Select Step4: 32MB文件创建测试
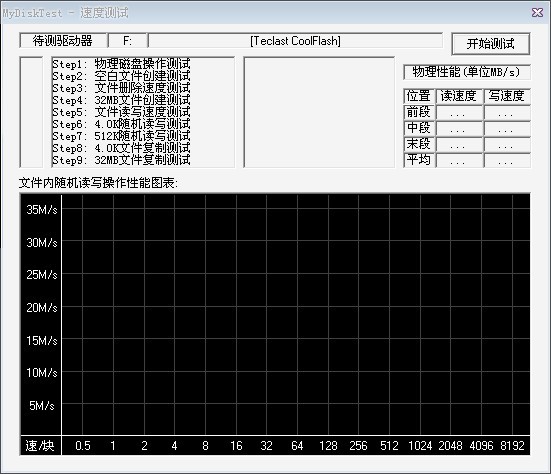The height and width of the screenshot is (474, 551). click(122, 100)
